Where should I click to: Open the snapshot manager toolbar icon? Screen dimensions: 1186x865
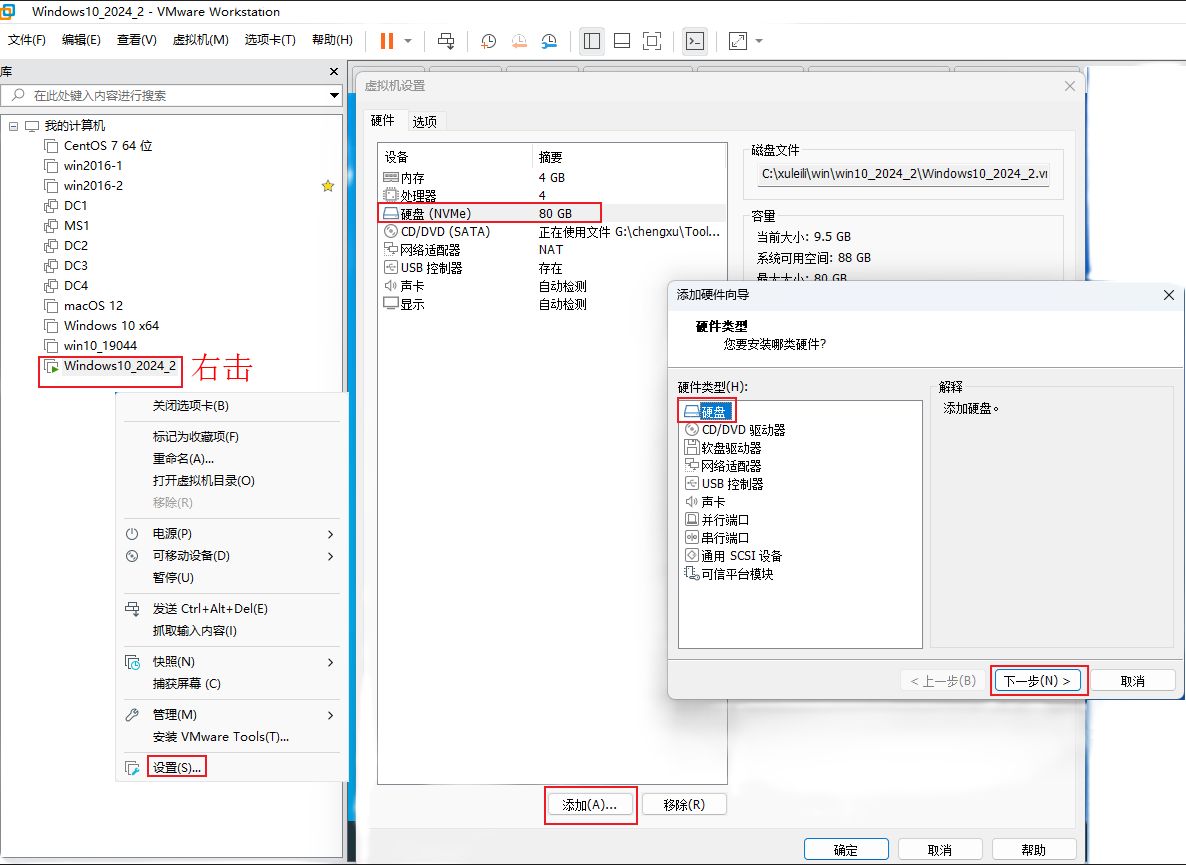click(550, 41)
